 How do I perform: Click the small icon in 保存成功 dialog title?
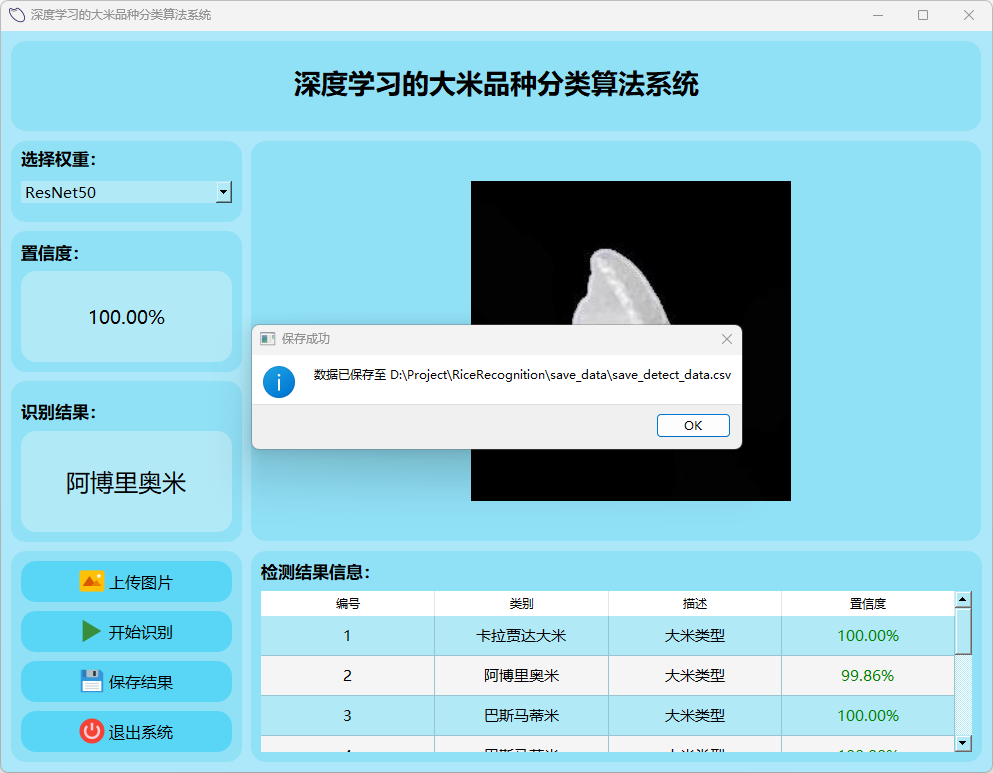(x=267, y=339)
